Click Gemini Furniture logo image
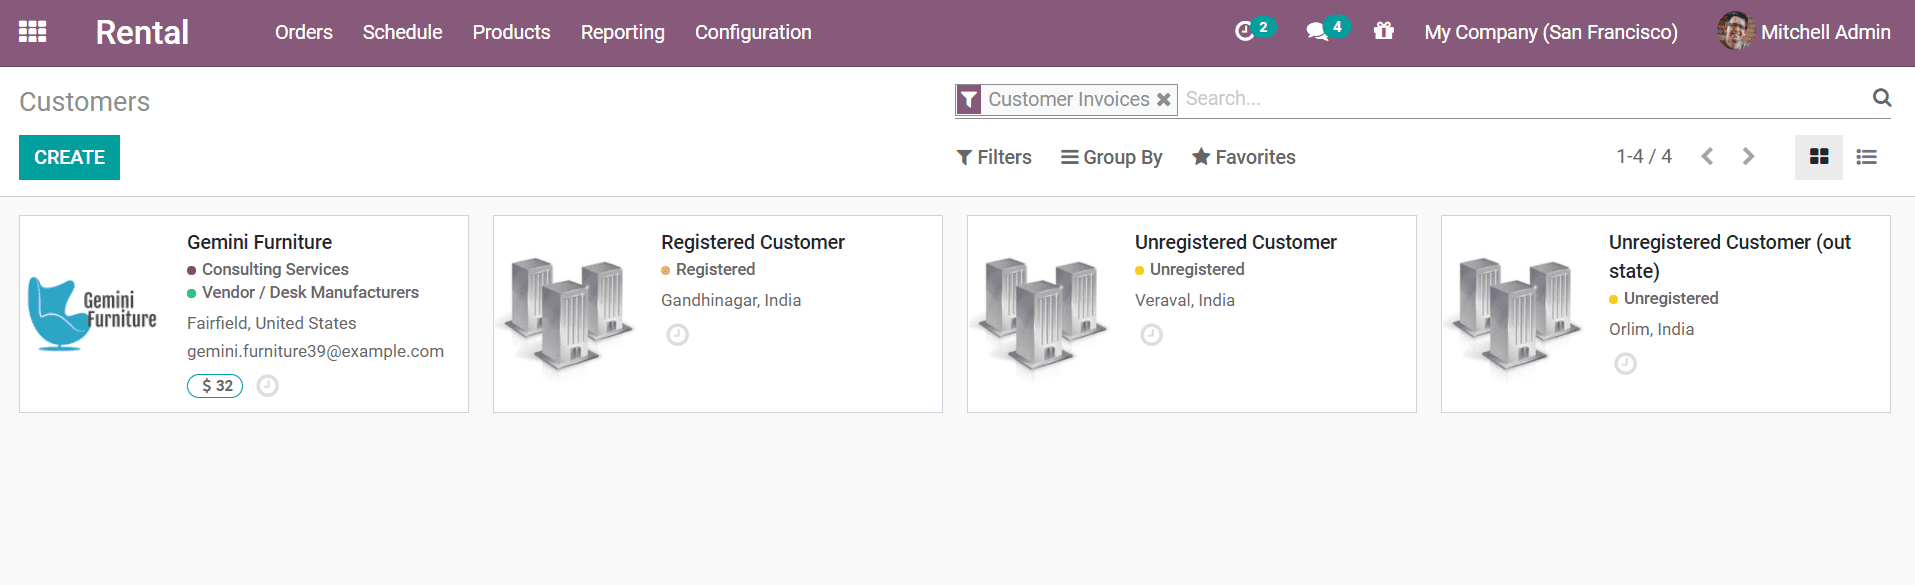This screenshot has height=585, width=1915. (x=92, y=314)
